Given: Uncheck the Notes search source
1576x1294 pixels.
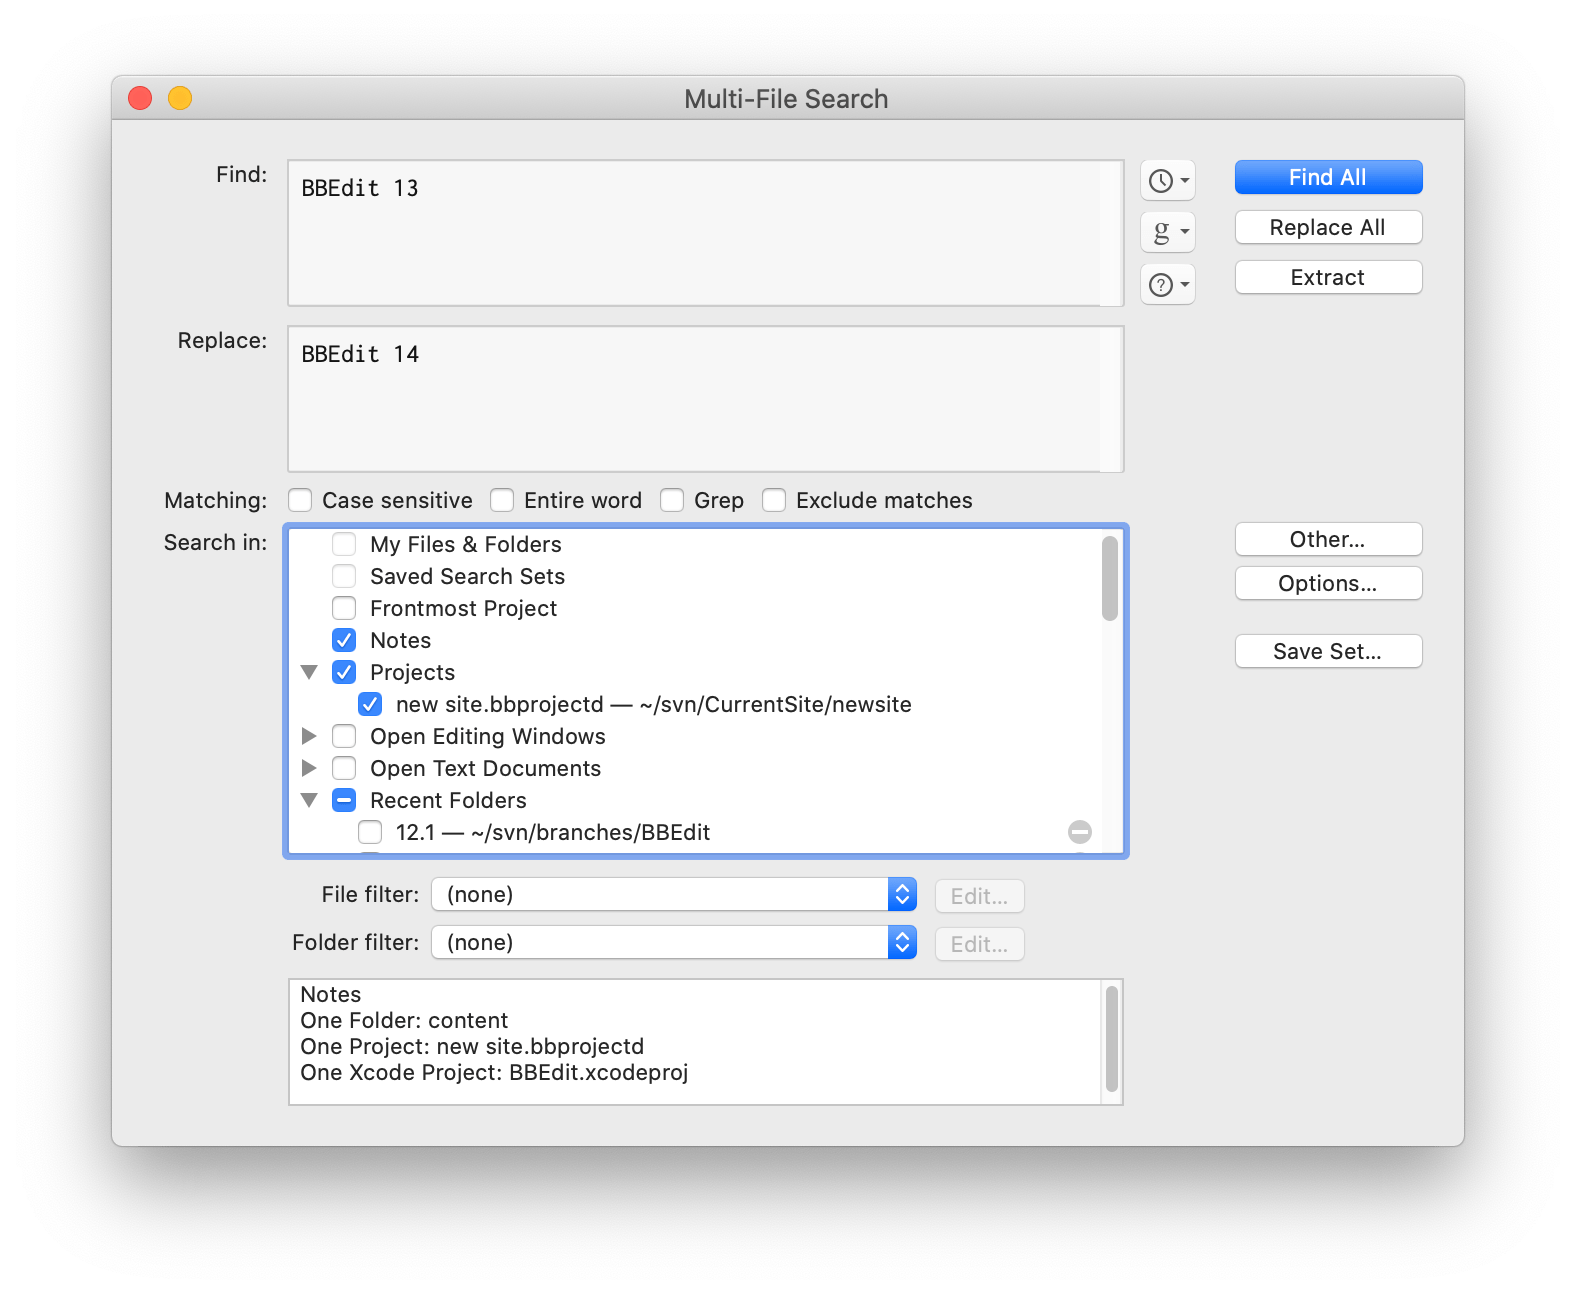Looking at the screenshot, I should click(344, 640).
